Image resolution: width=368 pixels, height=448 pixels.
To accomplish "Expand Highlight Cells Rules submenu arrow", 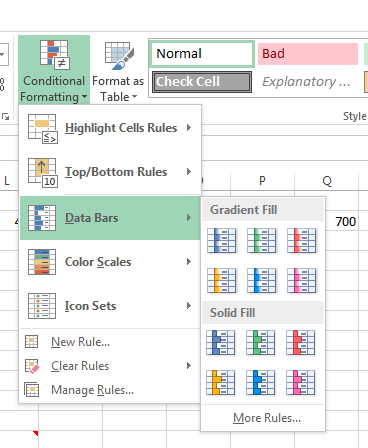I will tap(189, 127).
